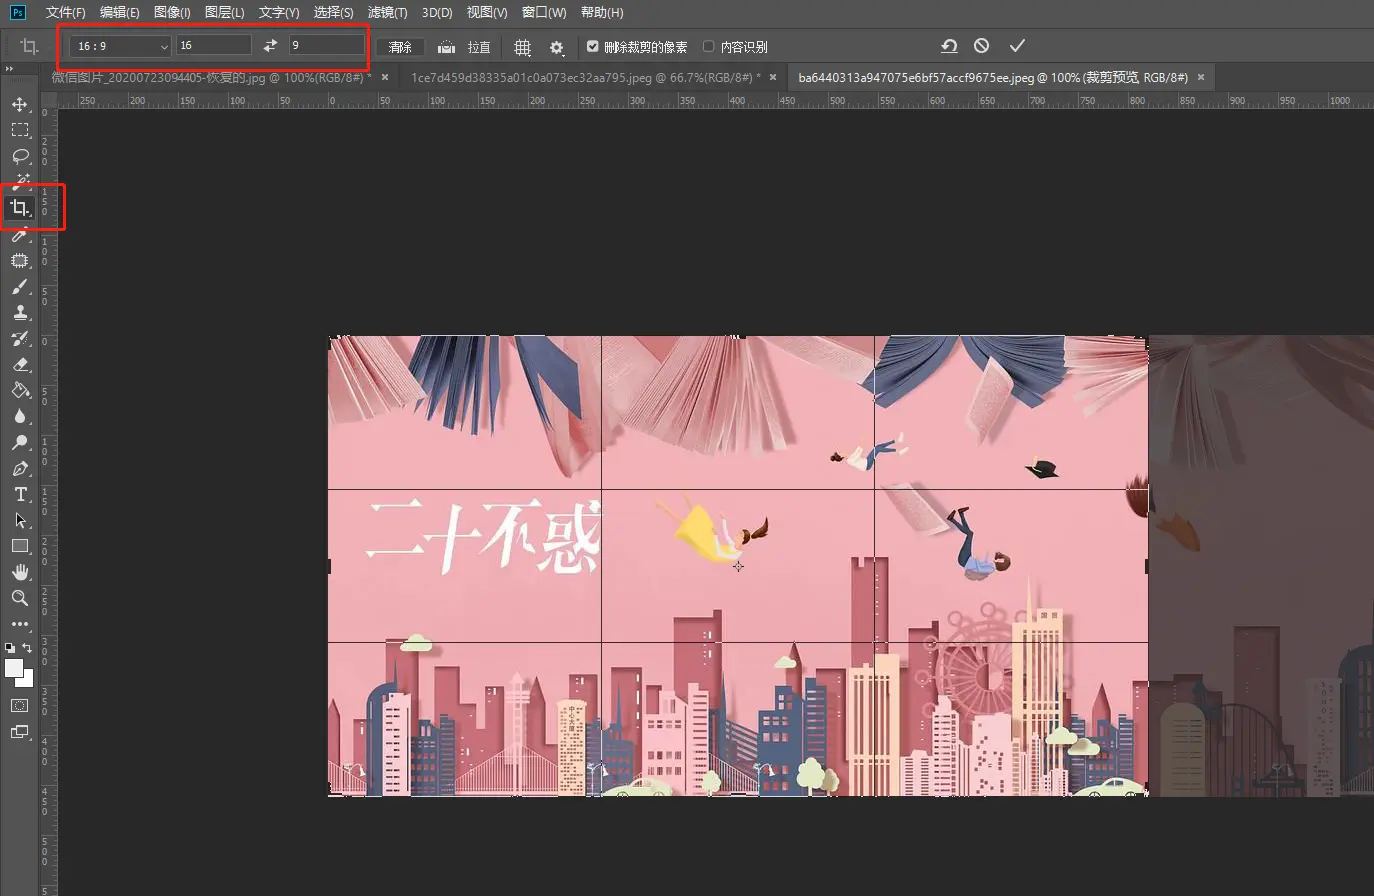Toggle Quick Mask mode in toolbar
Screen dimensions: 1374x896
point(19,706)
